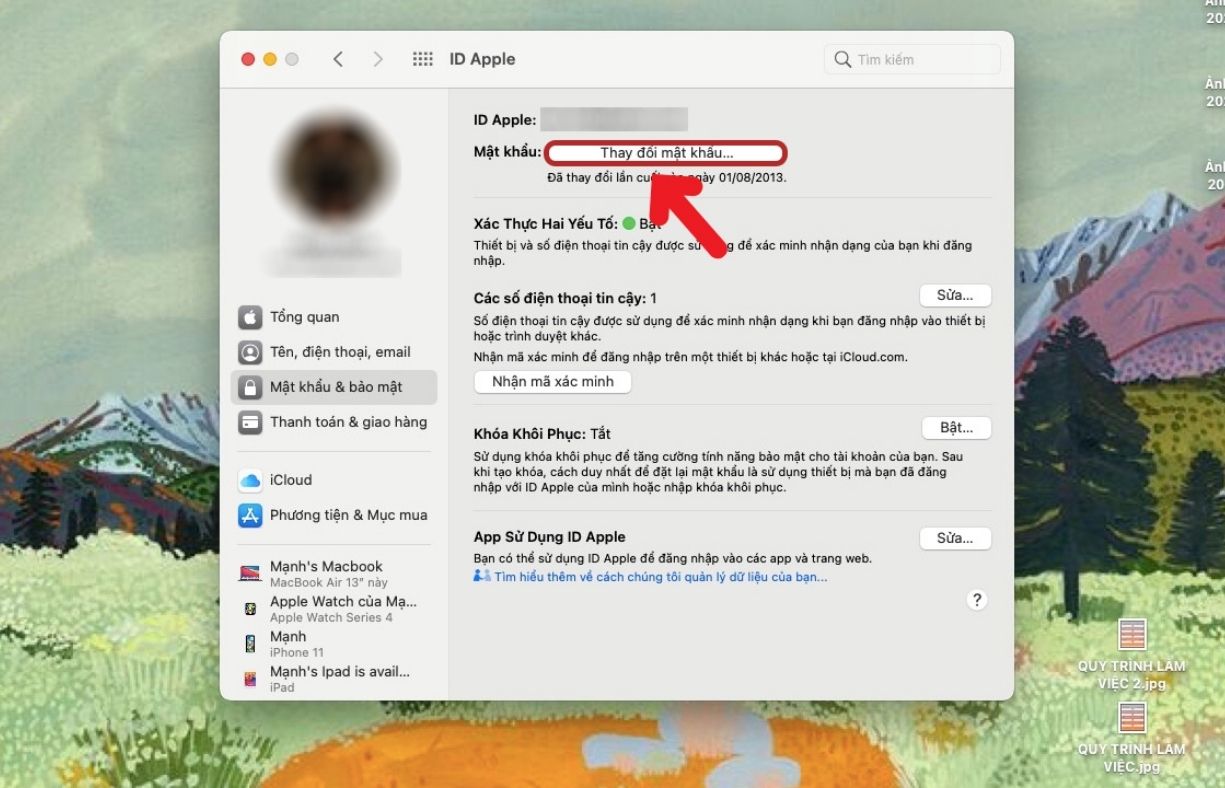Open Tổng quan section
Viewport: 1225px width, 788px height.
tap(334, 318)
